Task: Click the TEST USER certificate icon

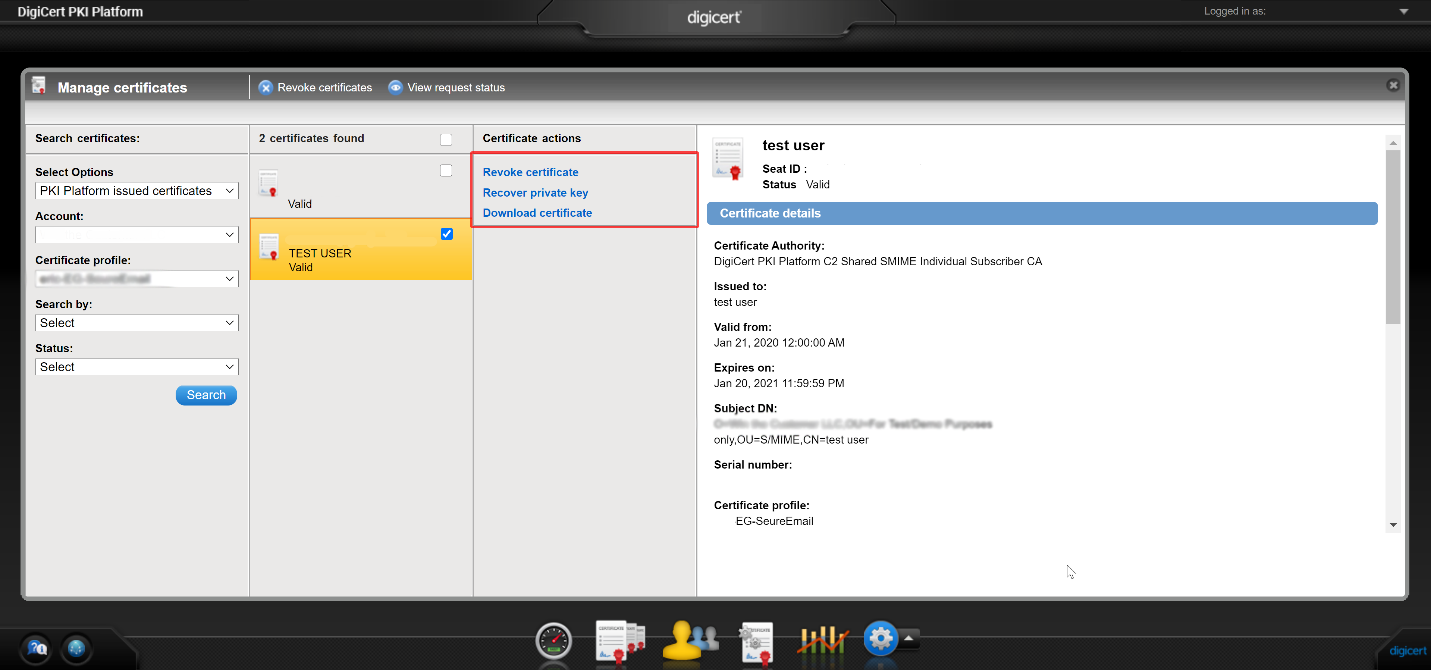Action: point(269,248)
